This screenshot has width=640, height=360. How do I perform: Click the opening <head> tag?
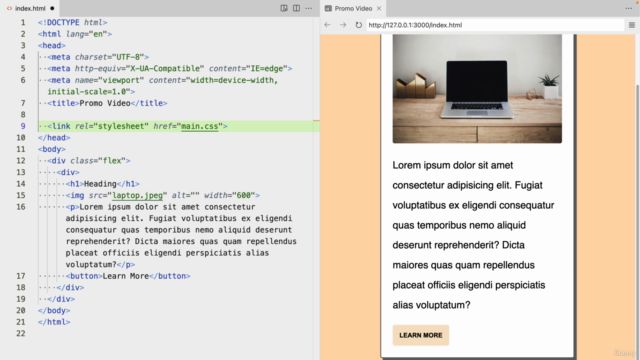coord(52,45)
